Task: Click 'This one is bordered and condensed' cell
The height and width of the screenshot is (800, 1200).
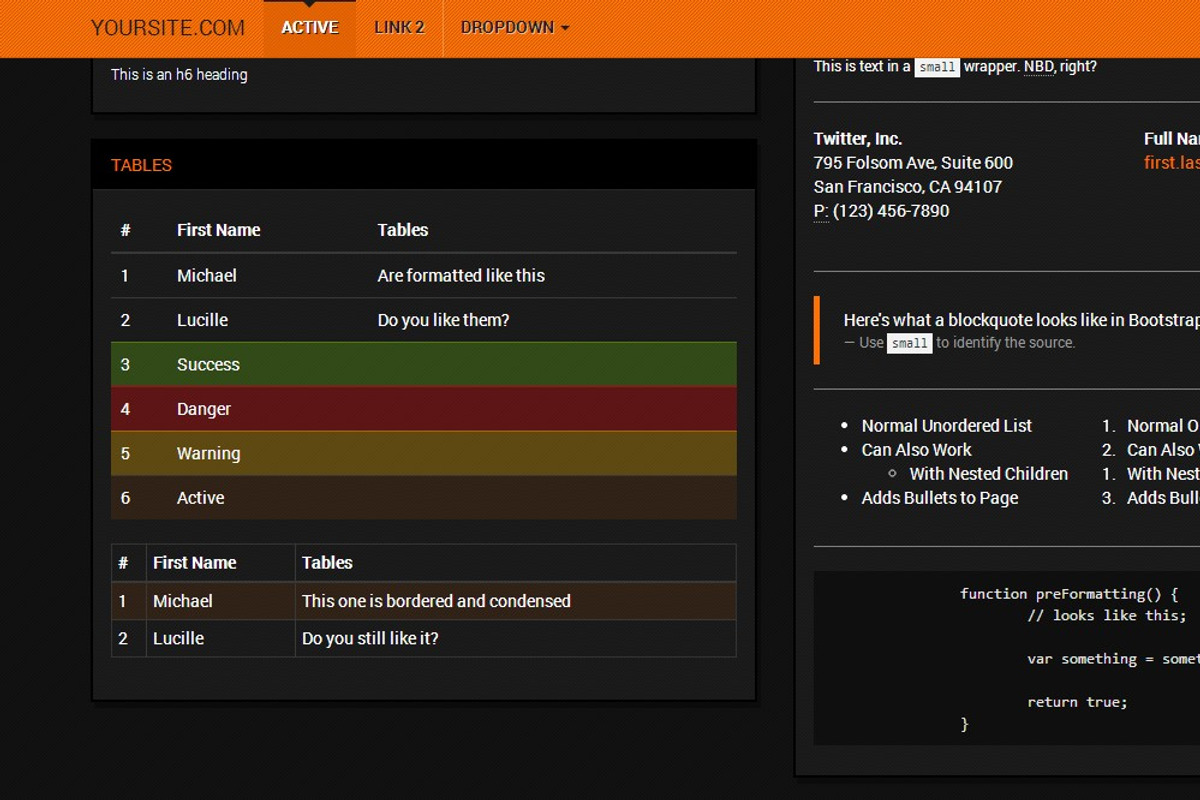Action: 436,601
